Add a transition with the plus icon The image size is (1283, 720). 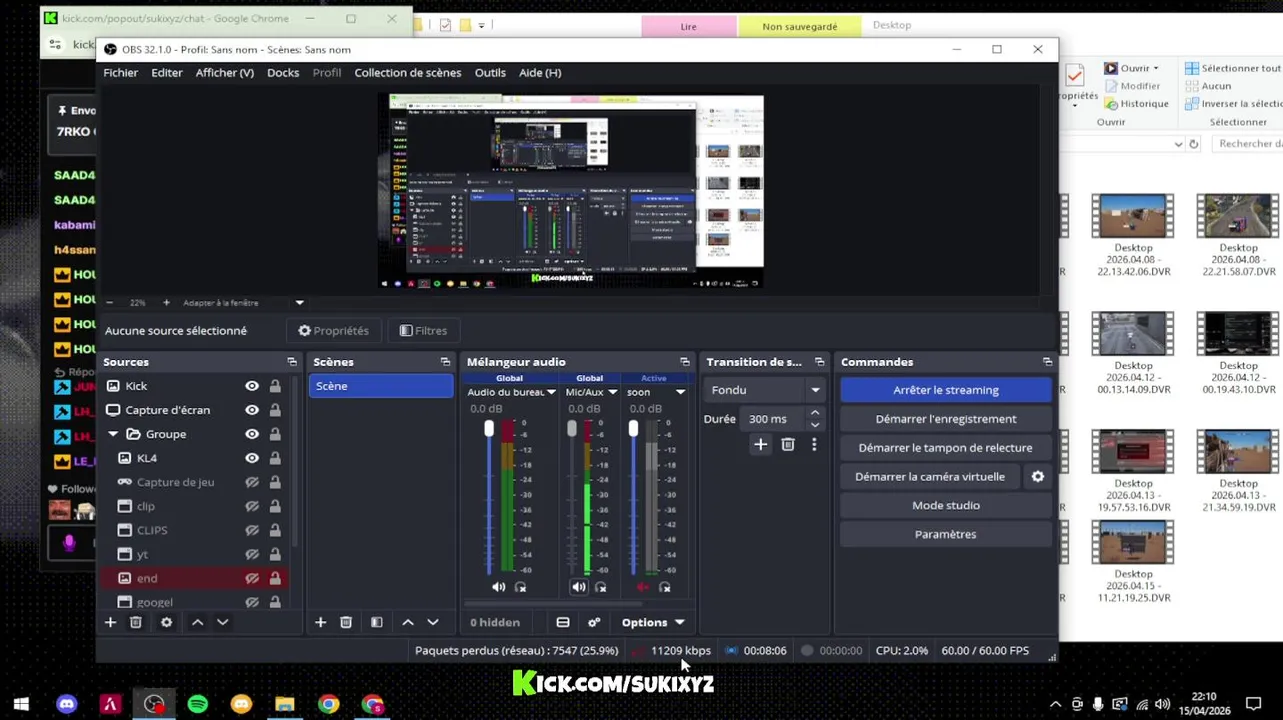pyautogui.click(x=760, y=444)
